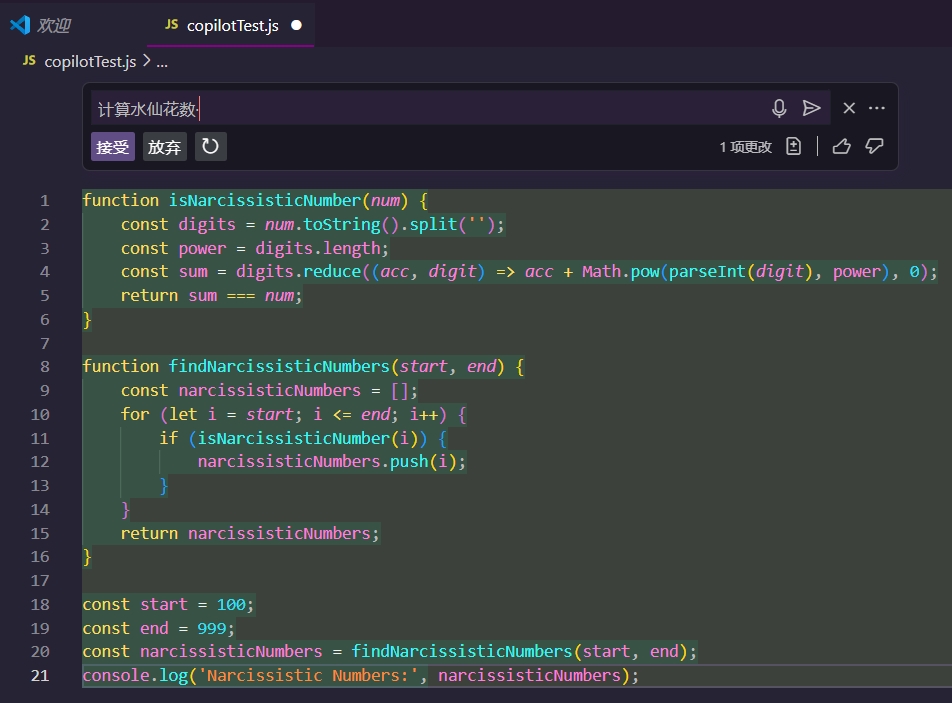Click the unsaved dot on the copilotTest.js tab

coord(296,25)
